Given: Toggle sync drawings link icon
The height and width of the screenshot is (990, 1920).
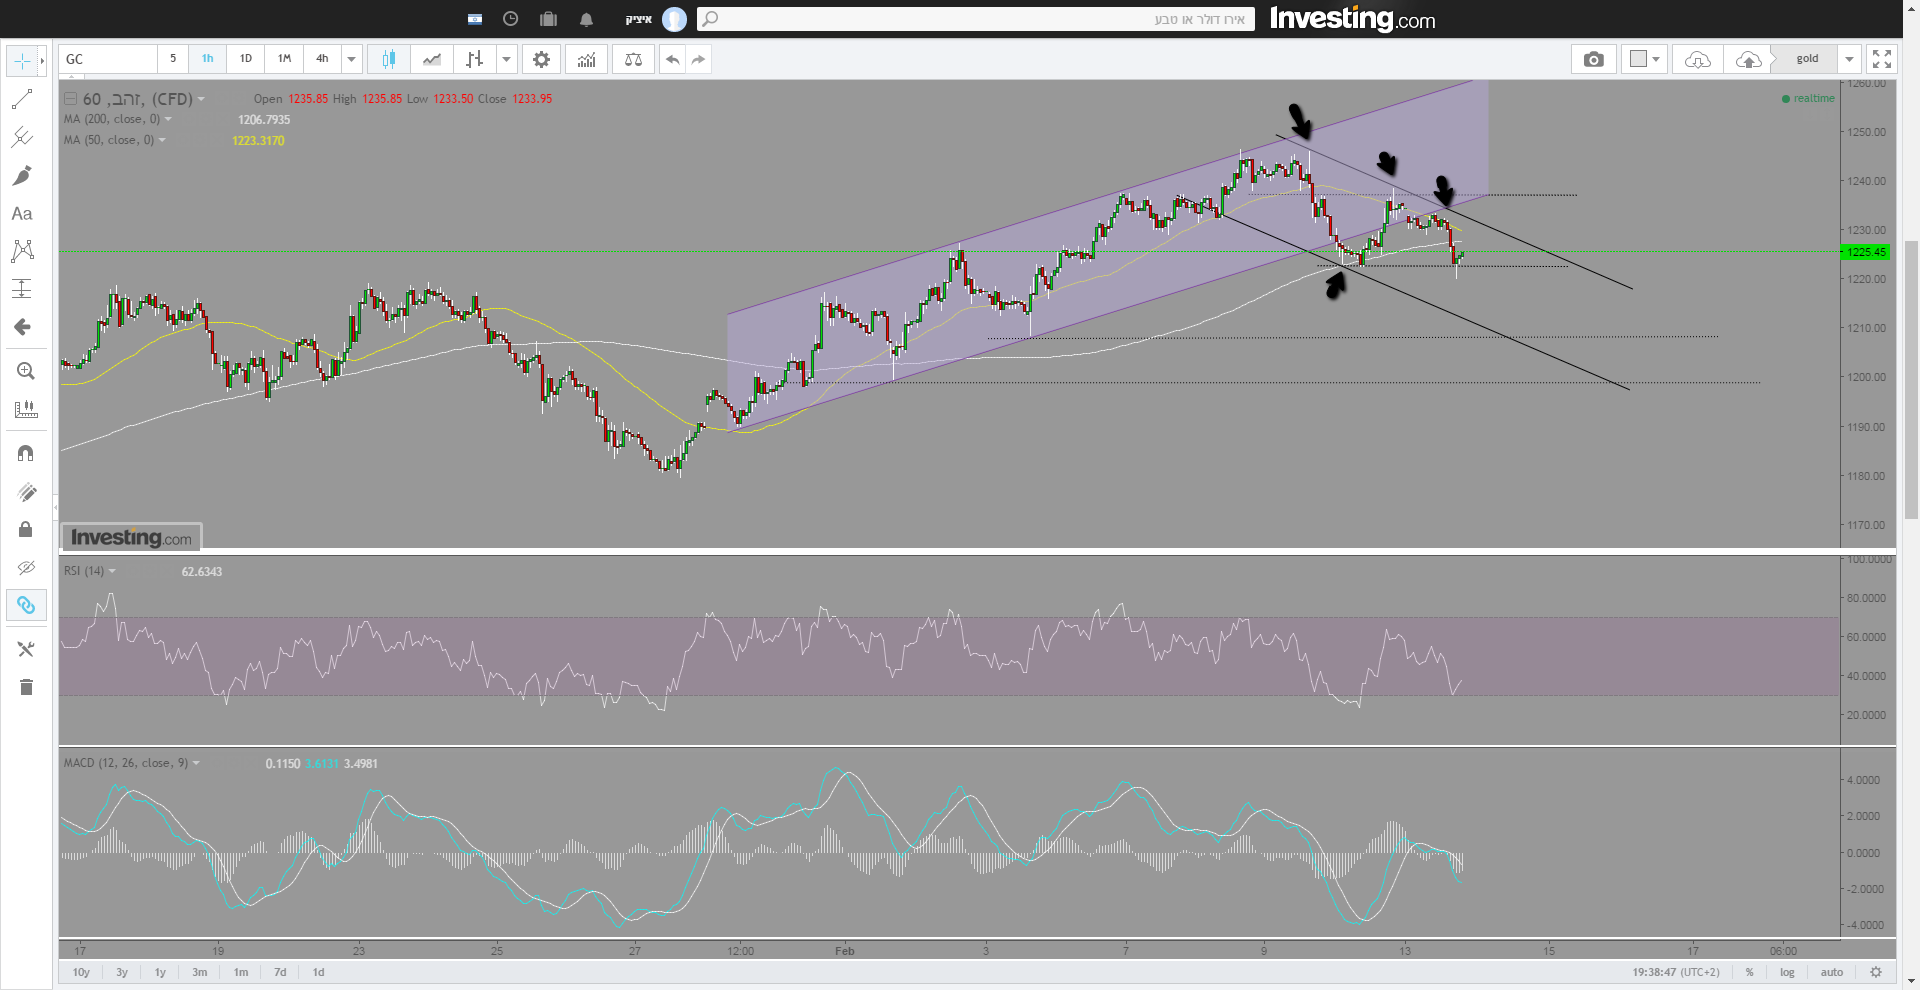Looking at the screenshot, I should point(26,605).
